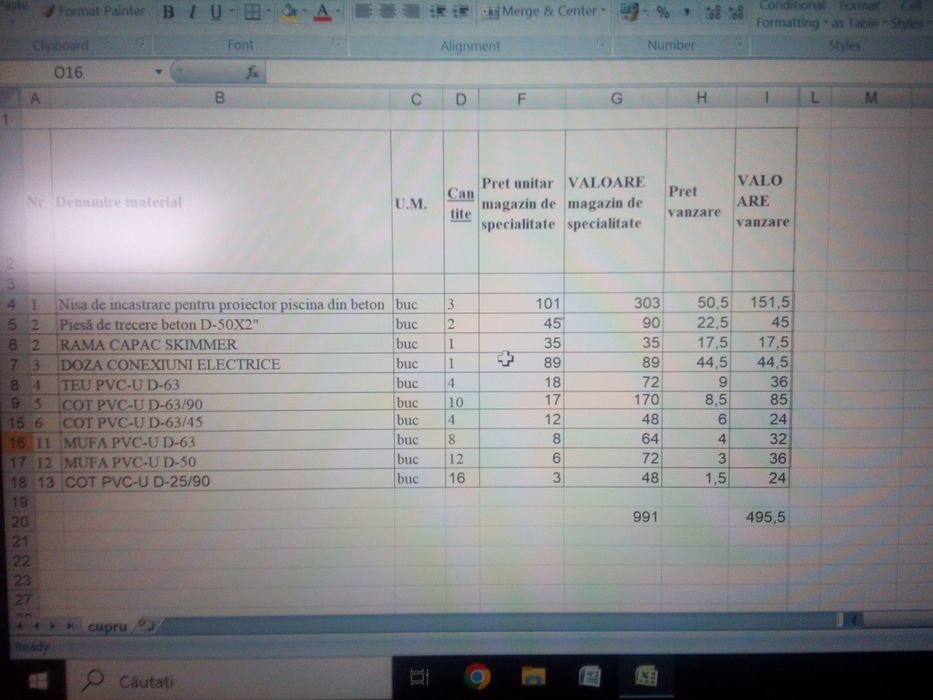The width and height of the screenshot is (933, 700).
Task: Click the taskbar search box 'Căutați'
Action: click(x=229, y=680)
